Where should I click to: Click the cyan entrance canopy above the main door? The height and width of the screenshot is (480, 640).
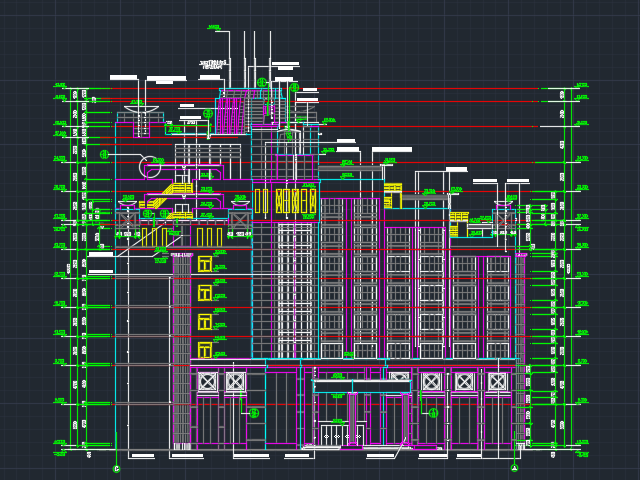tap(361, 386)
